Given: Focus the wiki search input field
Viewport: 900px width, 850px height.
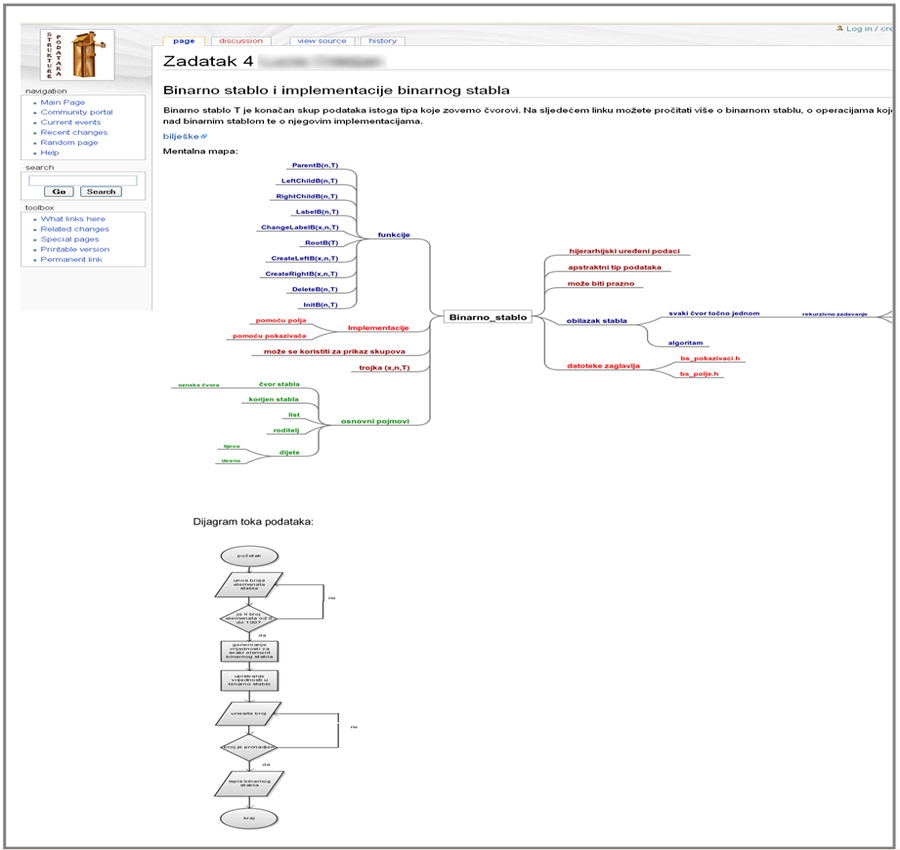Looking at the screenshot, I should pos(83,180).
